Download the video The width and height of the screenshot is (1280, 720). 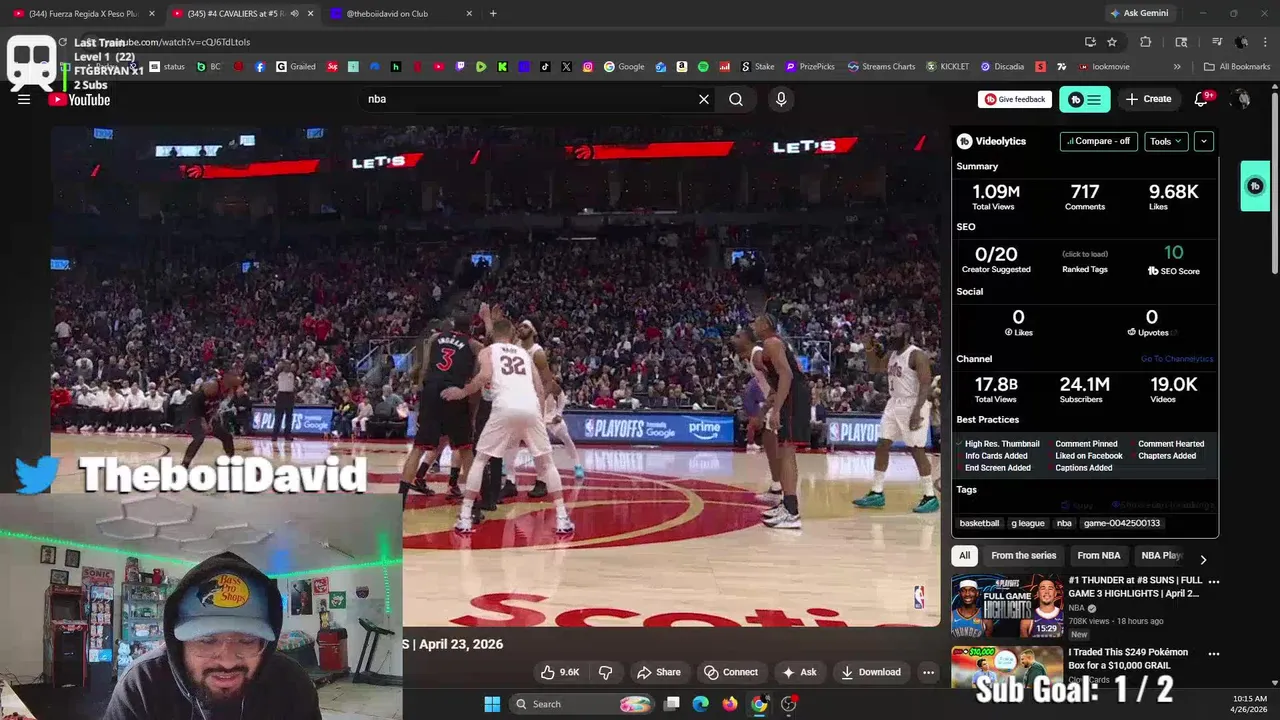click(871, 672)
